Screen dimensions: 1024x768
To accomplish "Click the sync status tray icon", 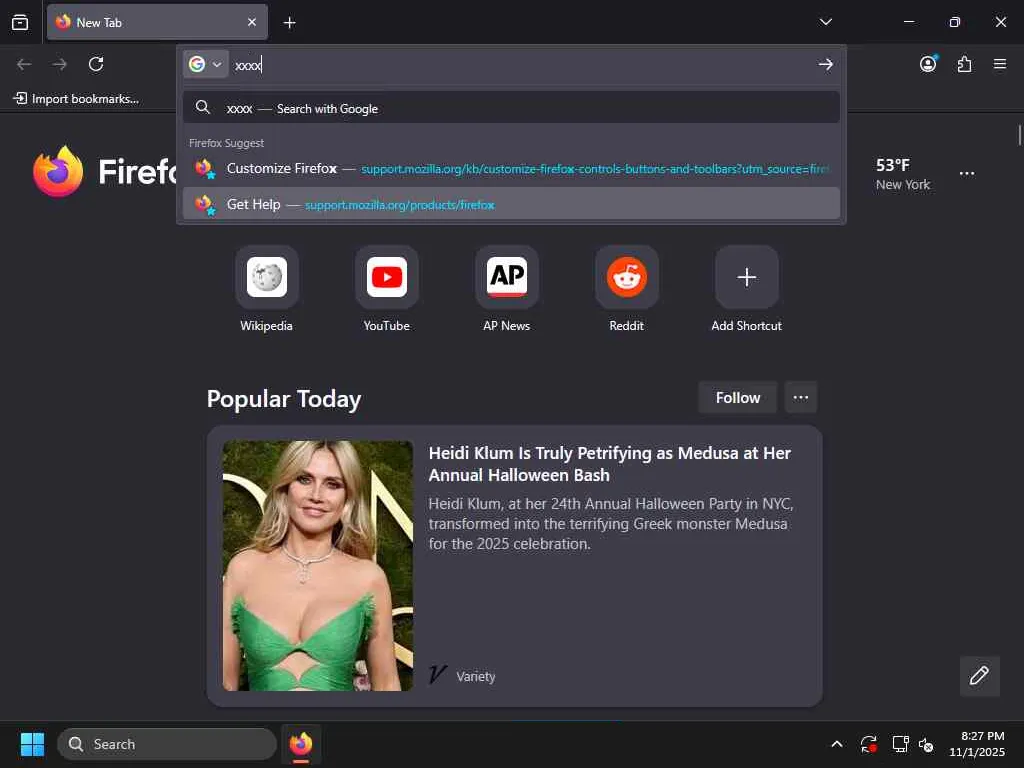I will (869, 744).
